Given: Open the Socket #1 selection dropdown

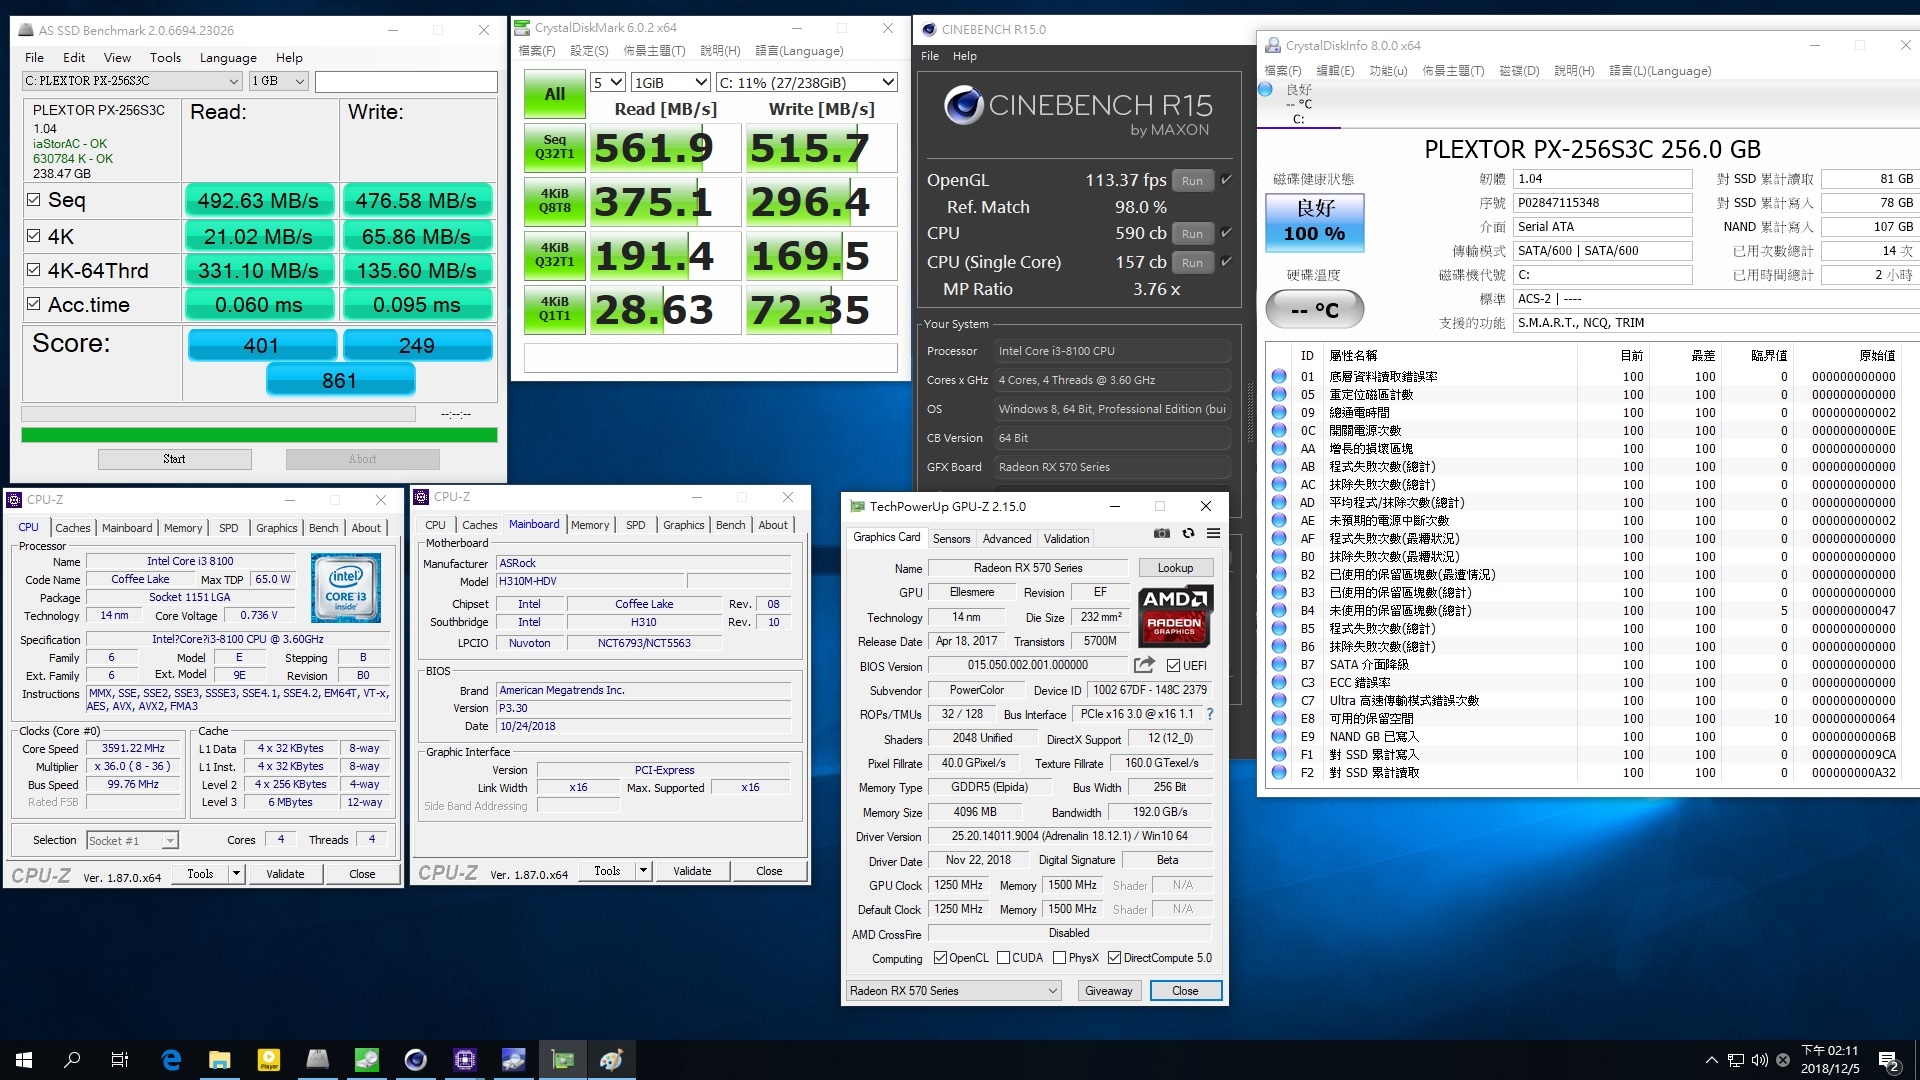Looking at the screenshot, I should tap(132, 840).
